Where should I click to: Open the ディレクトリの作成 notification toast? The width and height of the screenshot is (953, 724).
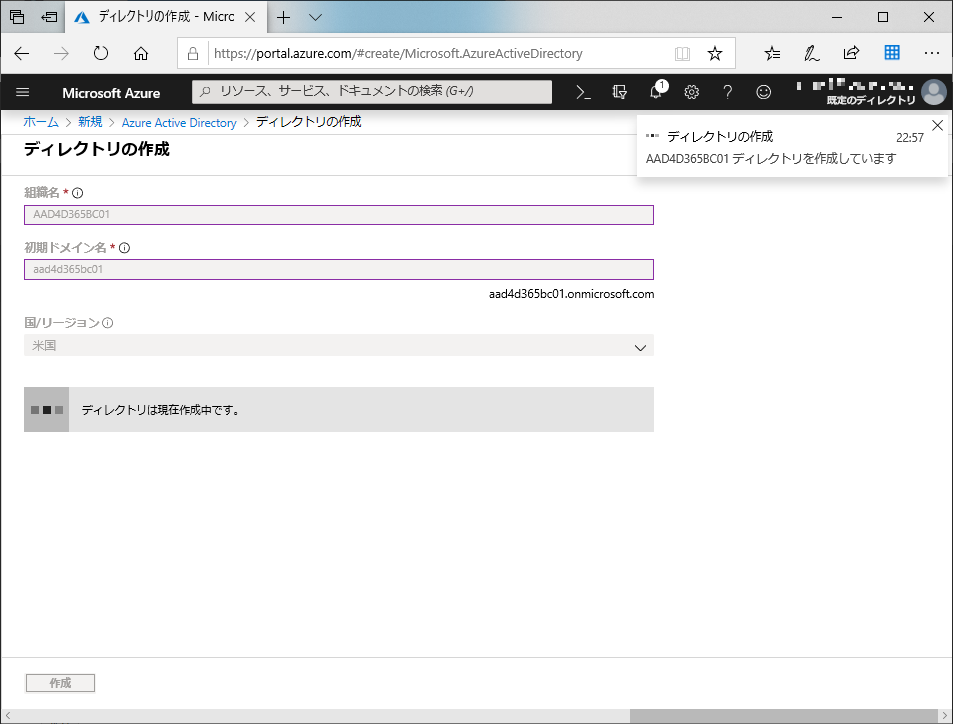[792, 147]
